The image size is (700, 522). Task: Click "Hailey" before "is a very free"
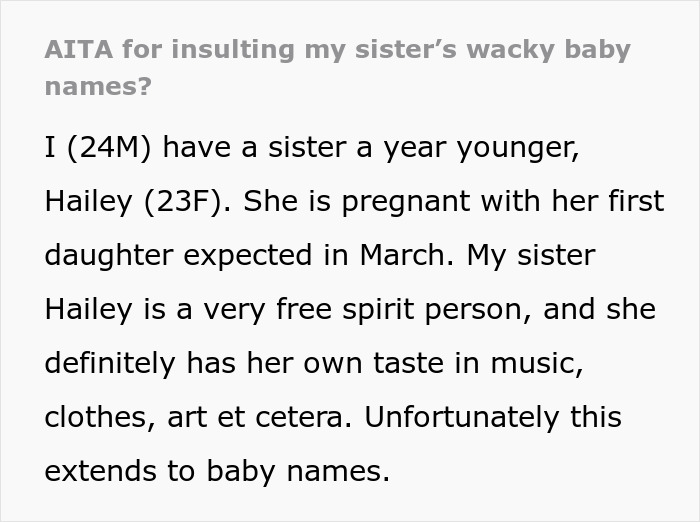coord(89,310)
